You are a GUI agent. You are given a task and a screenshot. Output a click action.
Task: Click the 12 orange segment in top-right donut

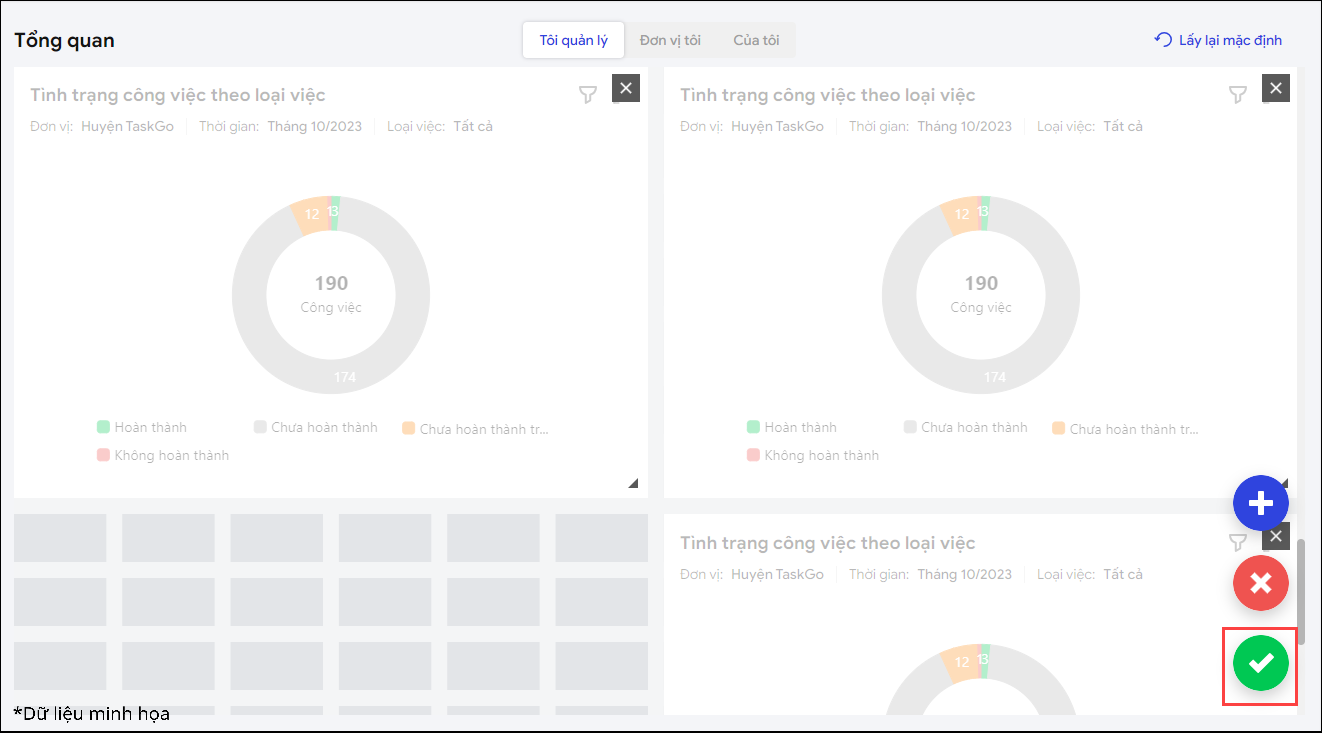coord(962,214)
